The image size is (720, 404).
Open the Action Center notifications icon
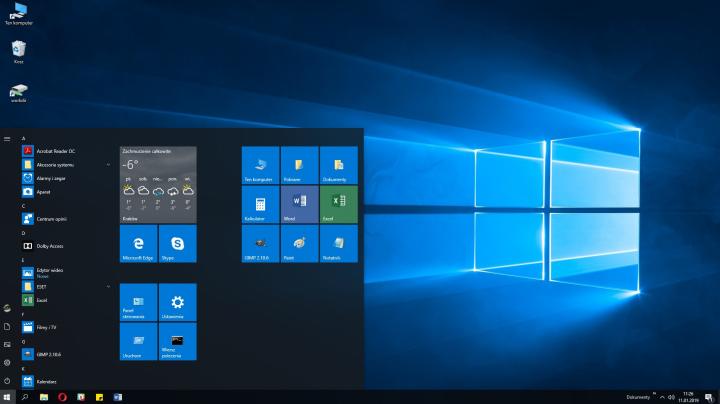tap(709, 398)
